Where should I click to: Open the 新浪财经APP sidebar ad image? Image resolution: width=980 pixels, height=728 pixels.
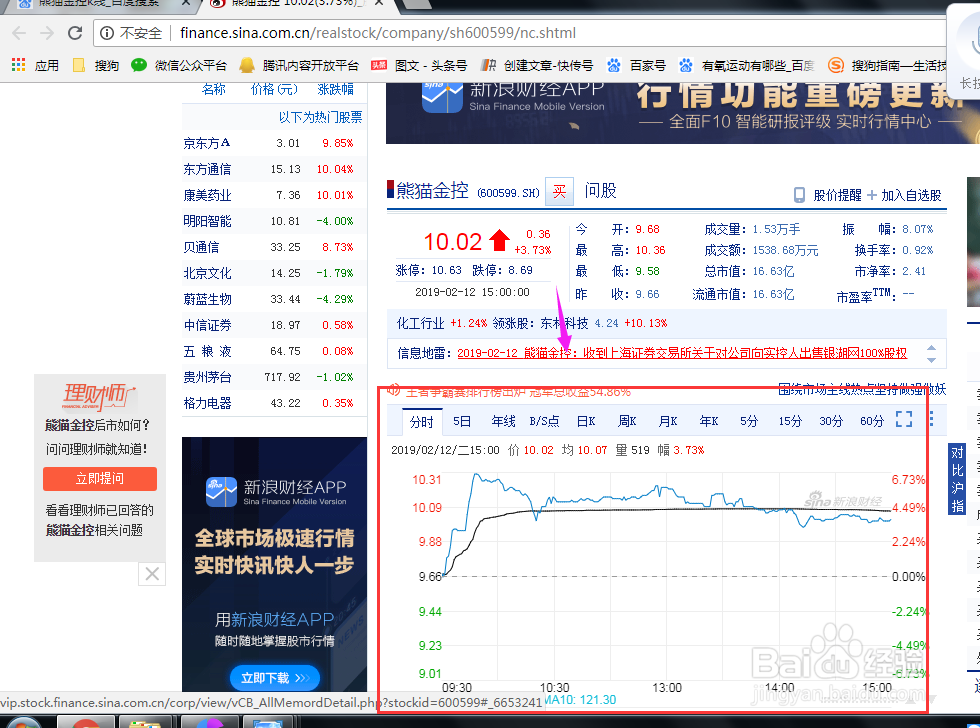(x=274, y=564)
